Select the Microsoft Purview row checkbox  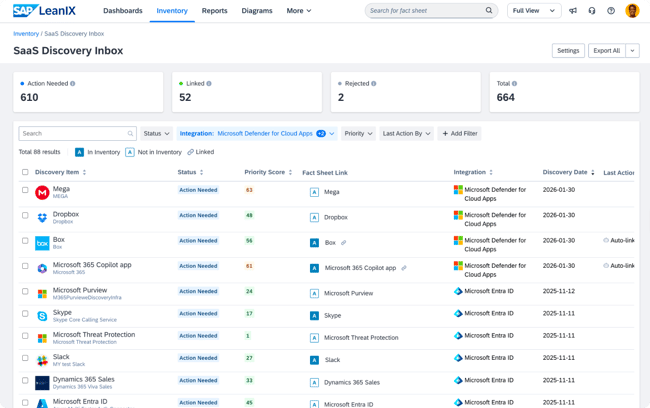point(25,291)
